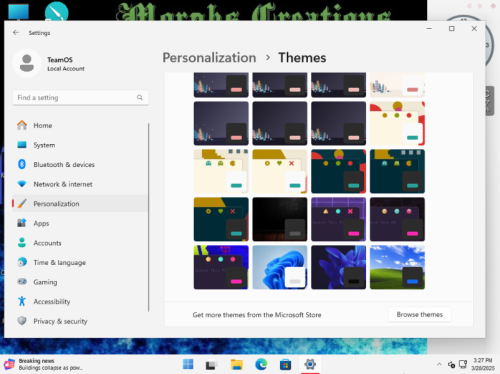The width and height of the screenshot is (500, 374).
Task: Click the search magnifier in Find a setting
Action: [140, 97]
